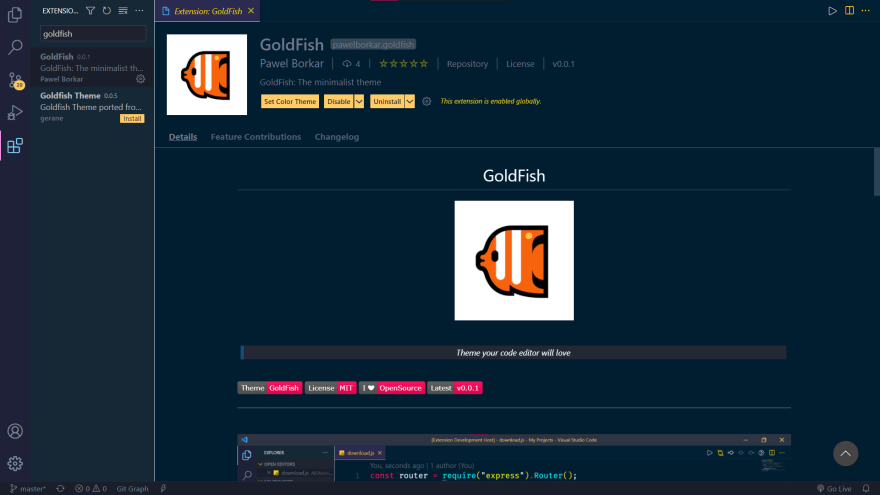Open the Run and Debug view

[15, 113]
